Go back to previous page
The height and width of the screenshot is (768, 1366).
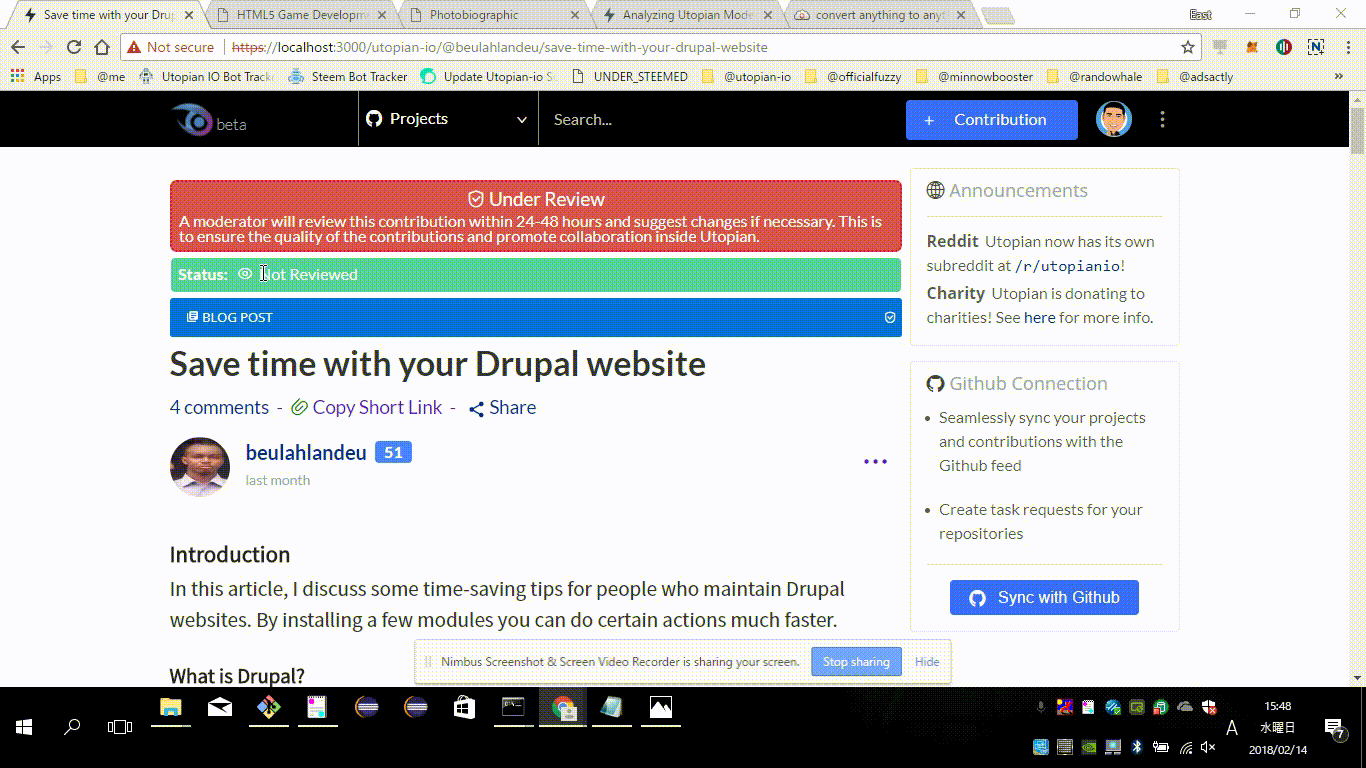pos(18,47)
